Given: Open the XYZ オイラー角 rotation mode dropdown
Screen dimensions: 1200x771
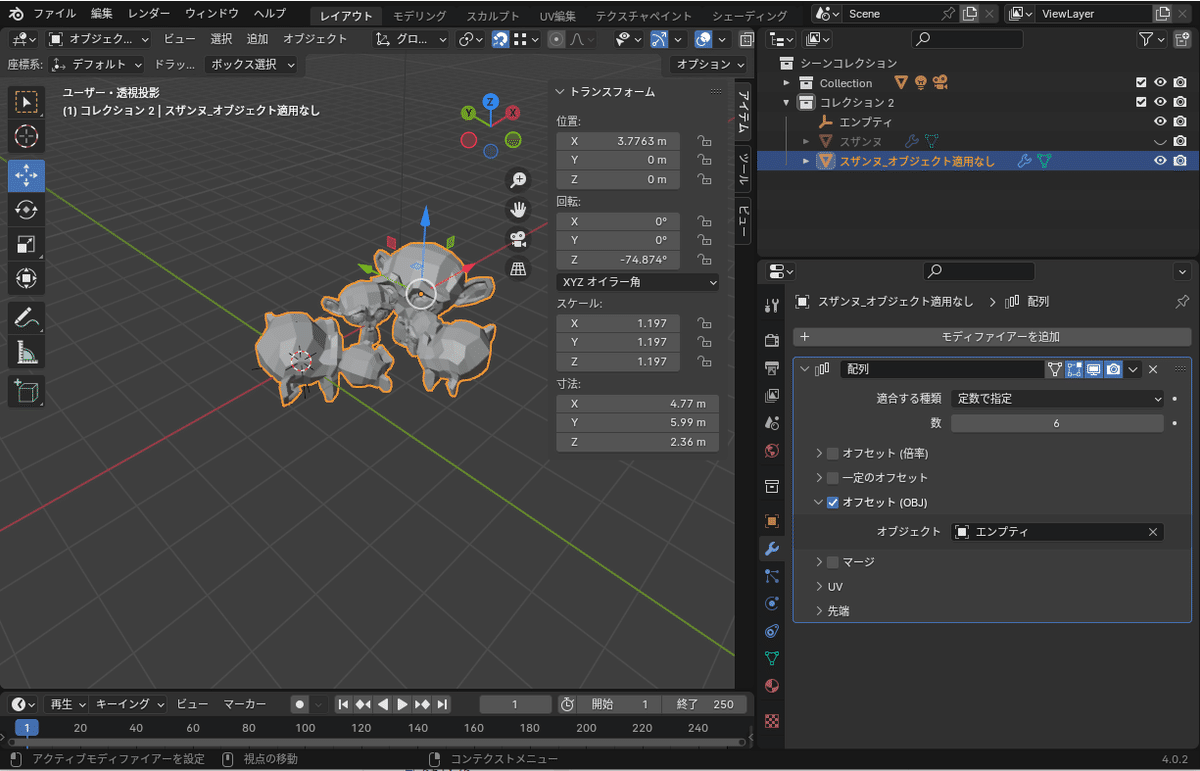Looking at the screenshot, I should pos(637,282).
